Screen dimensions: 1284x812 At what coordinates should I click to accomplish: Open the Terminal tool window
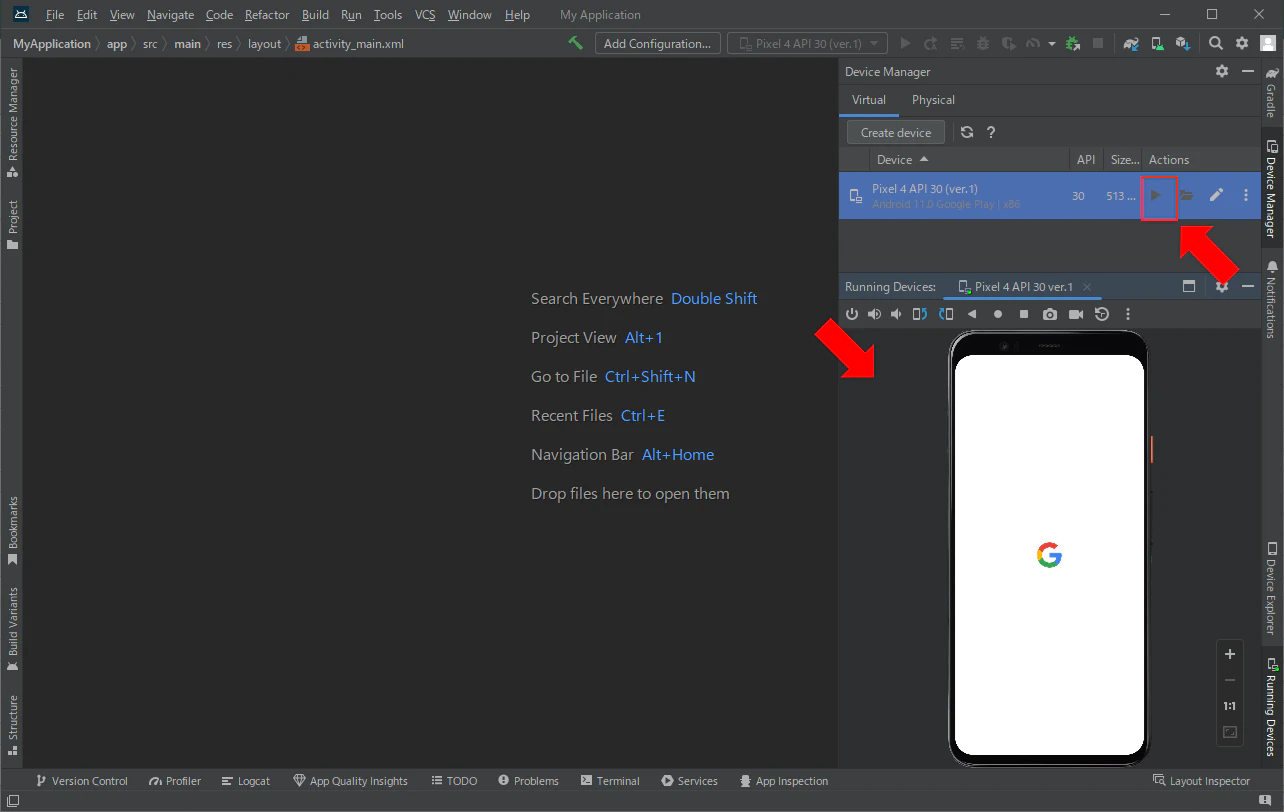[x=609, y=781]
